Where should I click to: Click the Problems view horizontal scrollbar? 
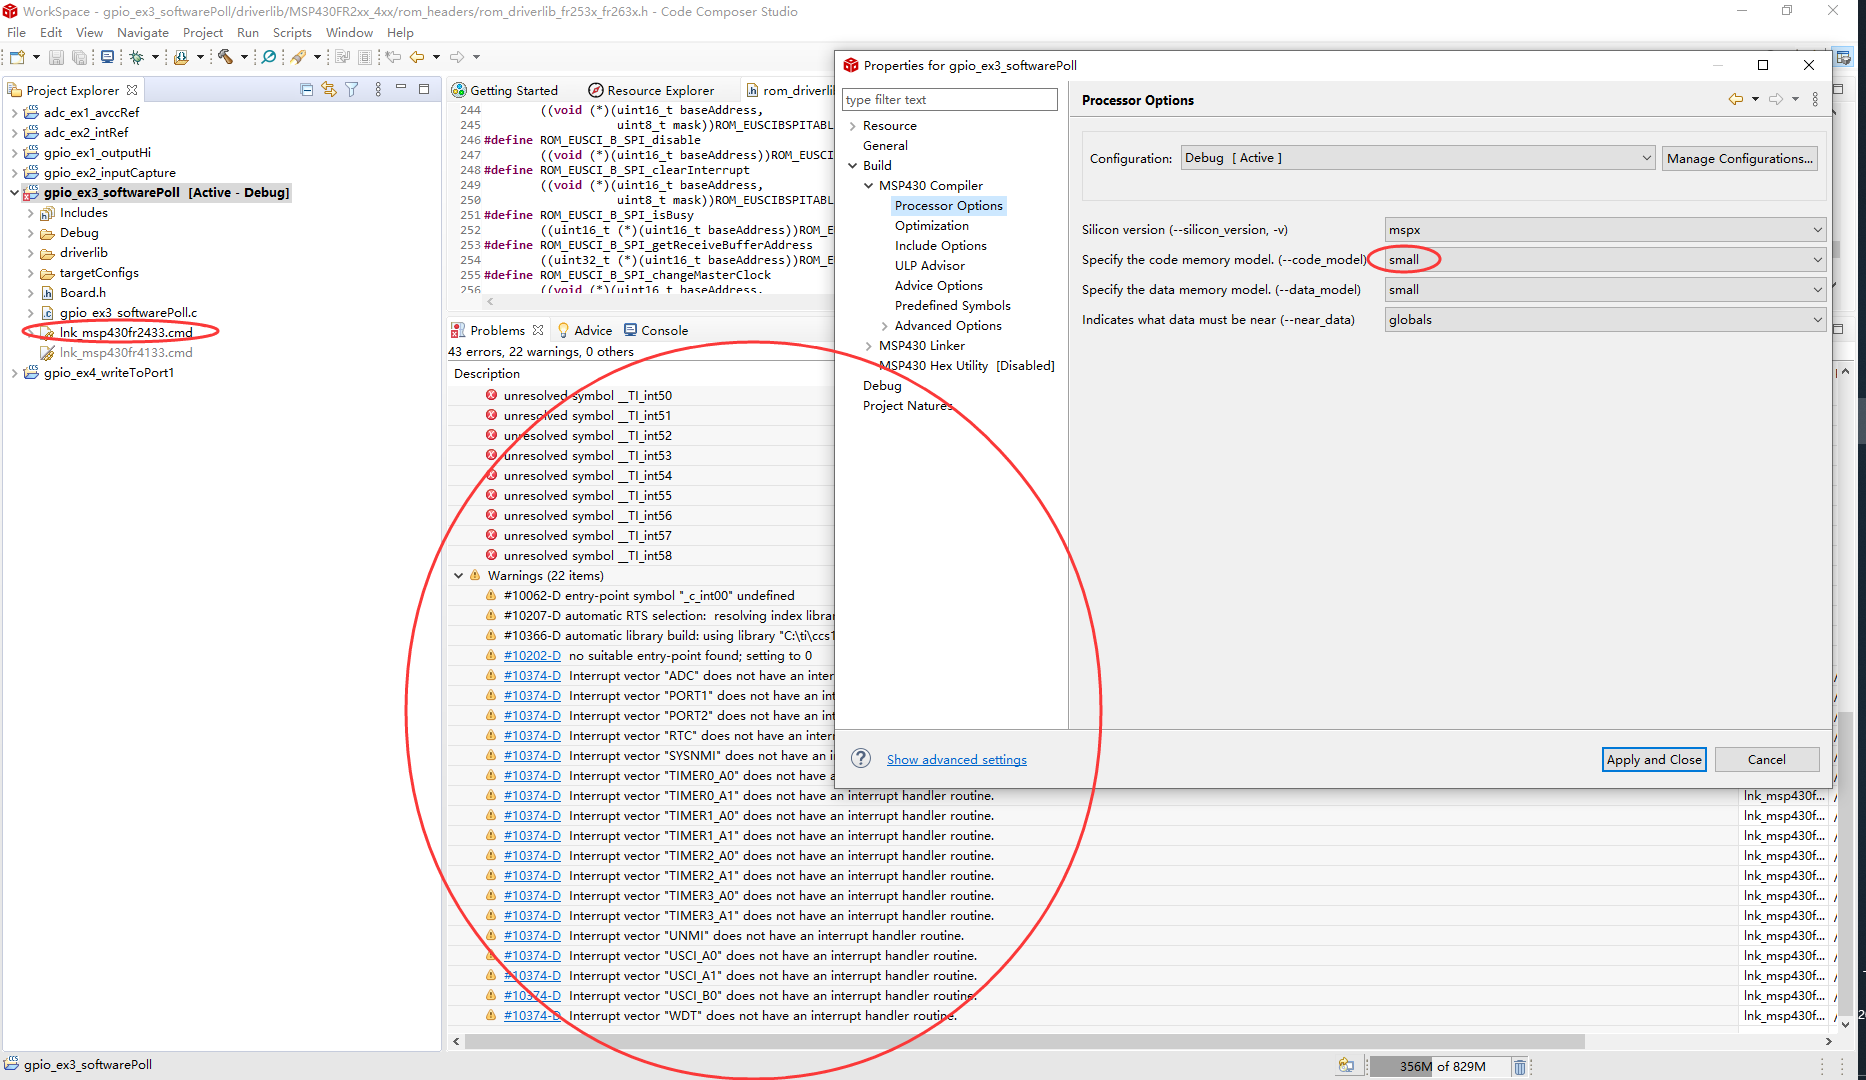(1024, 1041)
